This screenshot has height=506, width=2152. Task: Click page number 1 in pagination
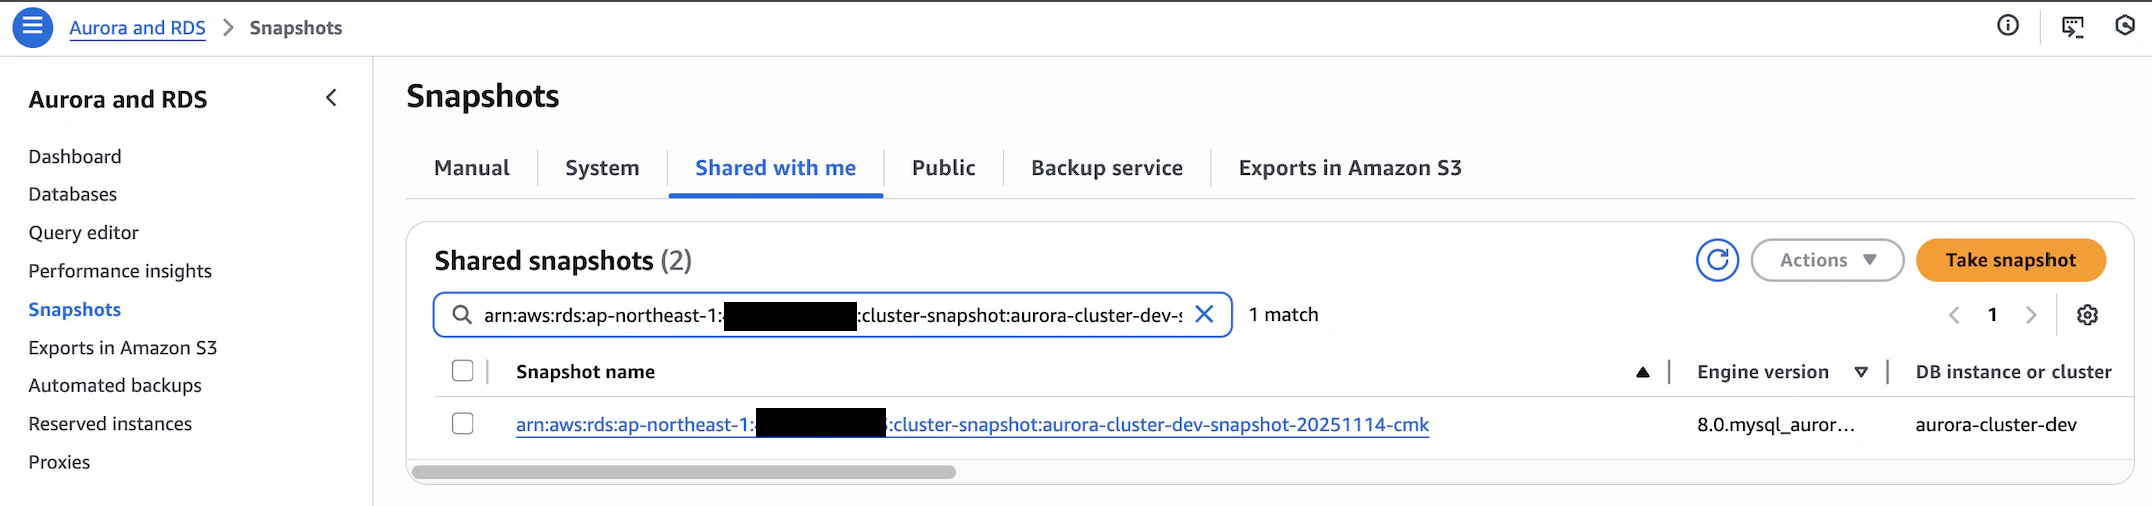1992,315
